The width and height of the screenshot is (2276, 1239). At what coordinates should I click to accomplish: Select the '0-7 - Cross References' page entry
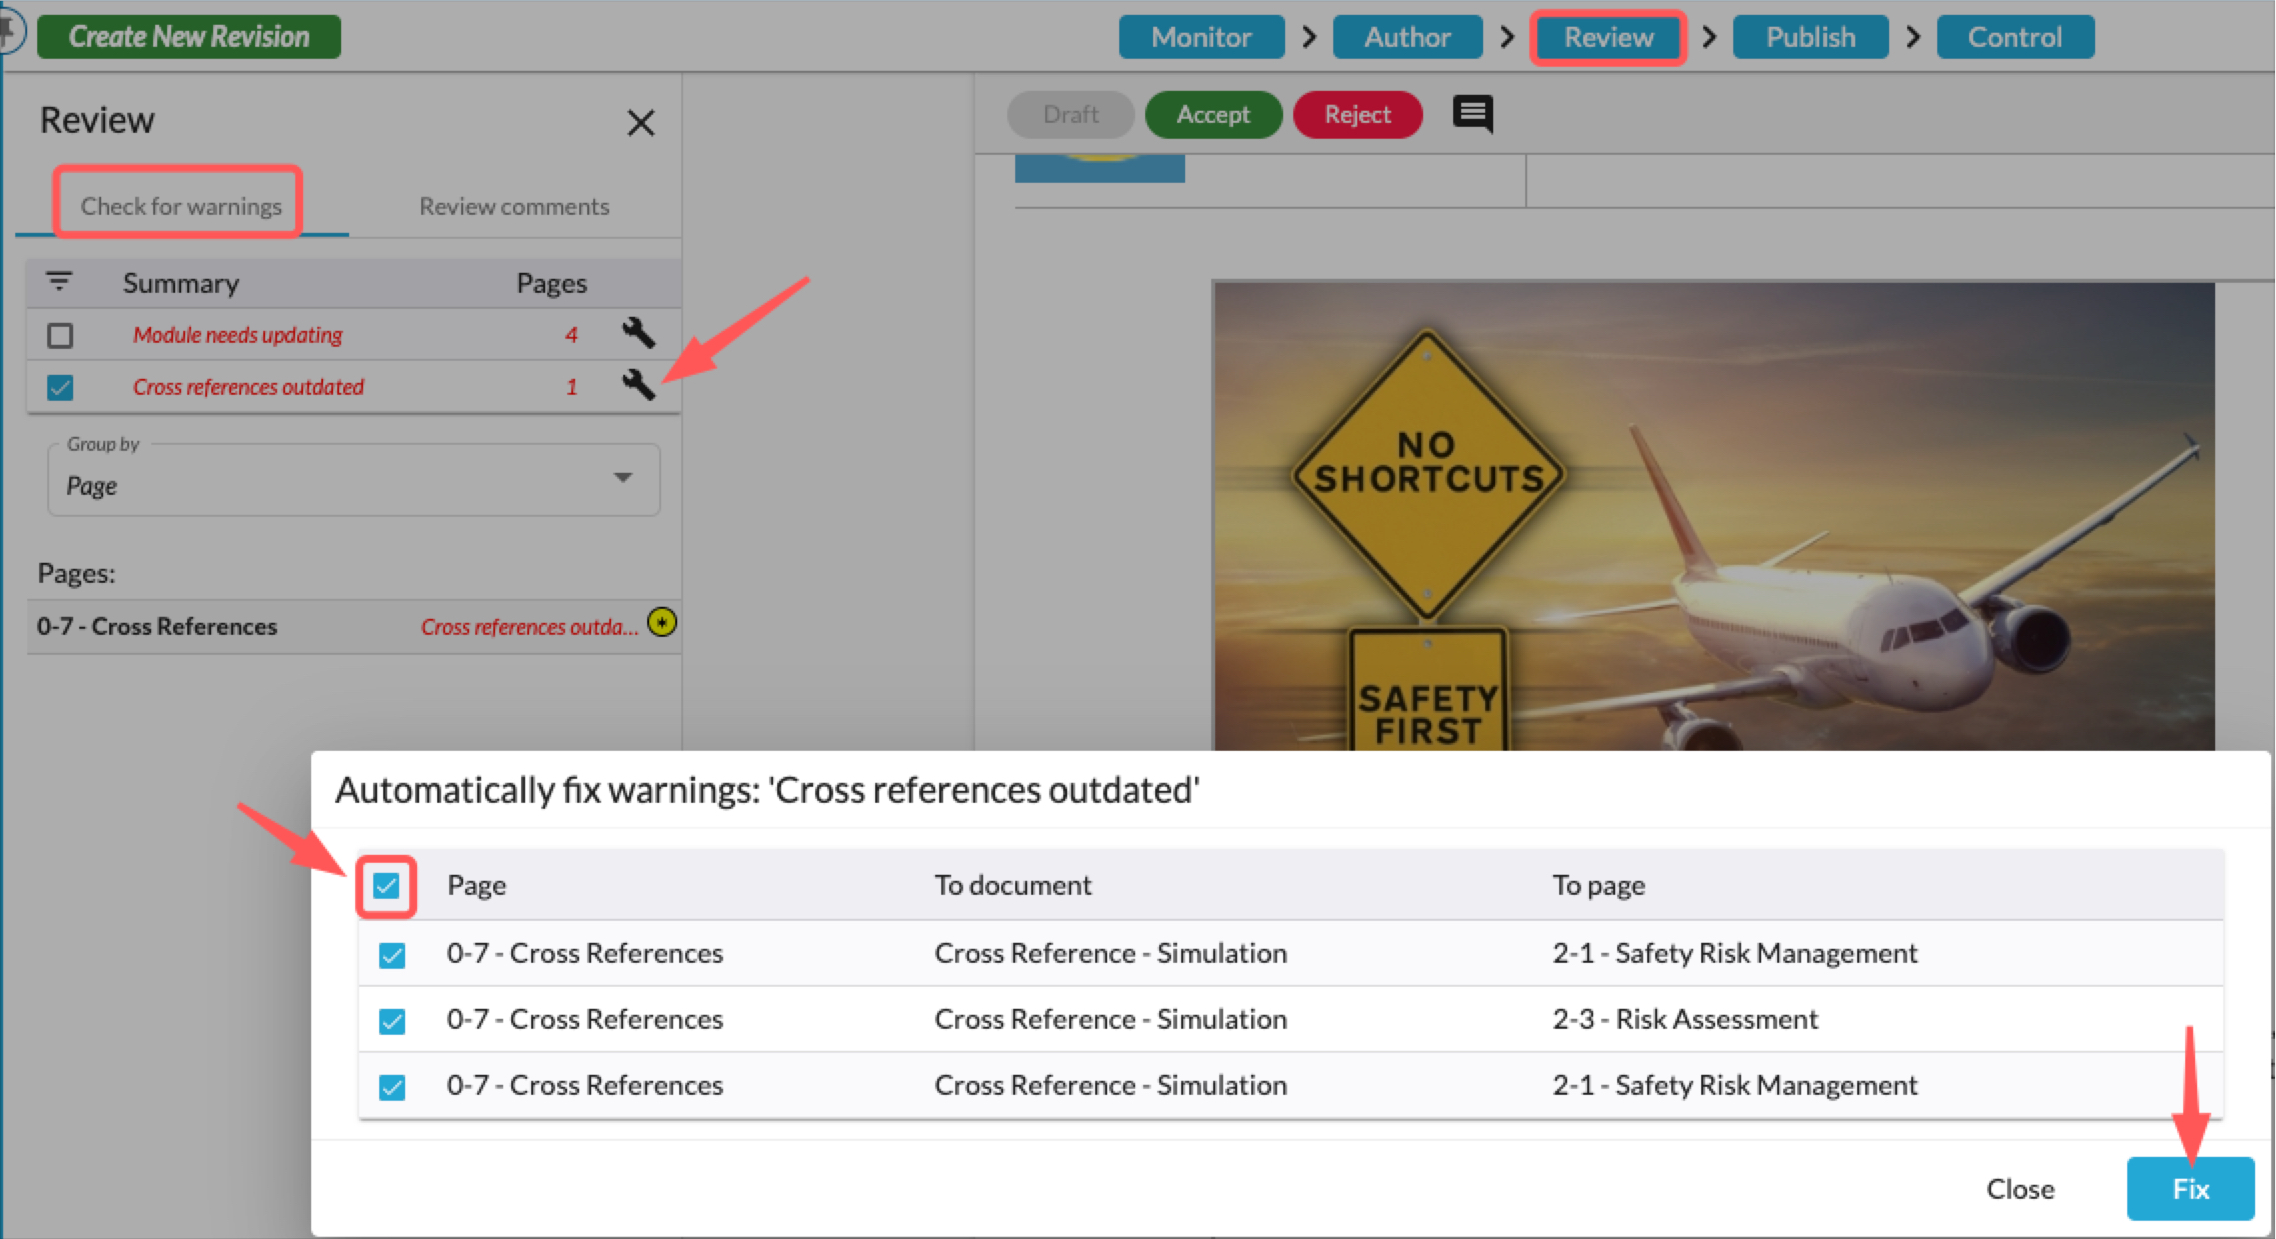coord(157,626)
